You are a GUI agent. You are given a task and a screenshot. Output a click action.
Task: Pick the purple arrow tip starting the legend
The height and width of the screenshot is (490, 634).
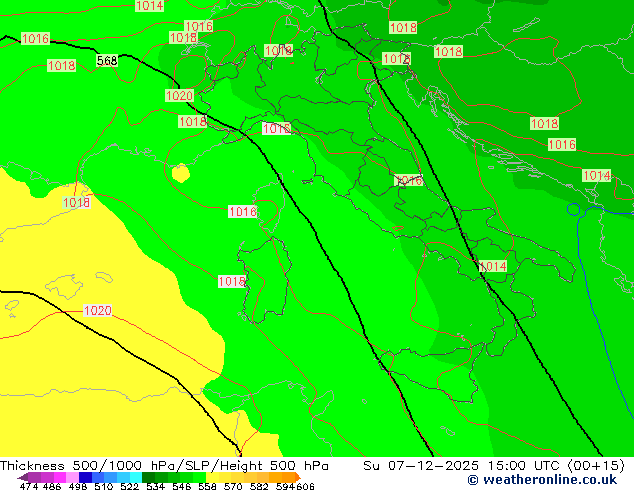click(23, 477)
